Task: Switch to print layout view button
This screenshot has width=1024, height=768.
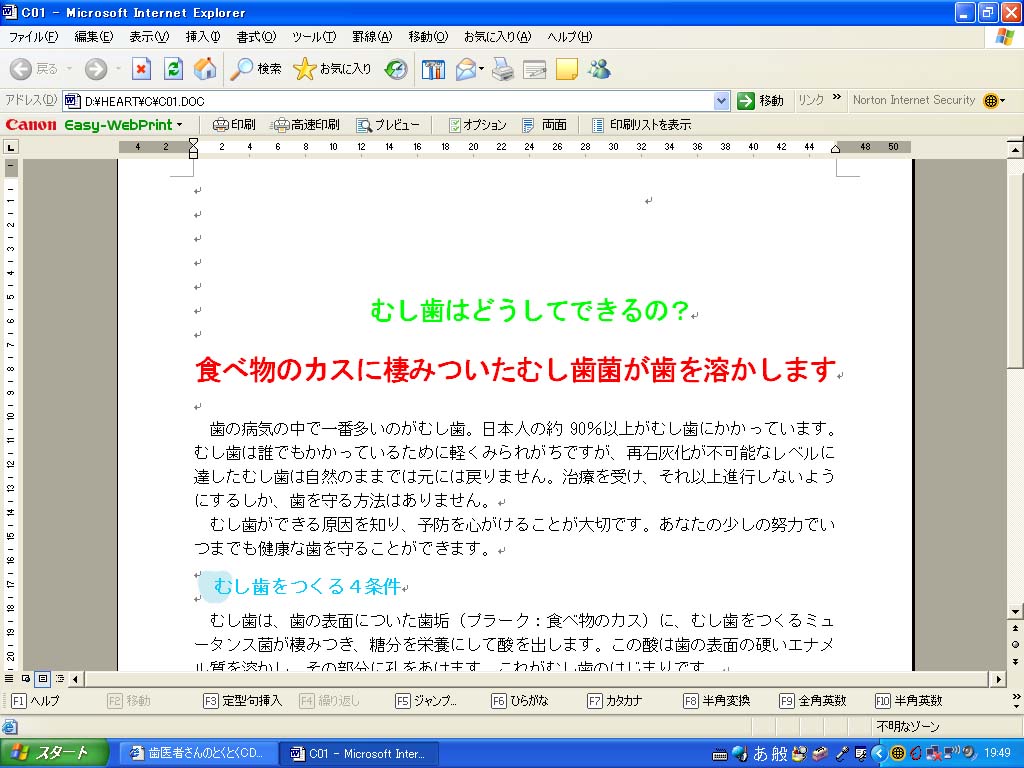Action: click(43, 679)
